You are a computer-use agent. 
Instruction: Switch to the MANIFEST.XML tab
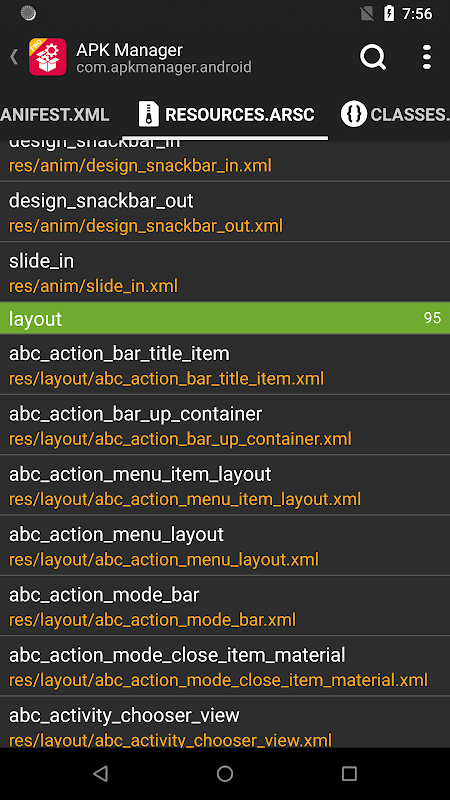coord(55,114)
